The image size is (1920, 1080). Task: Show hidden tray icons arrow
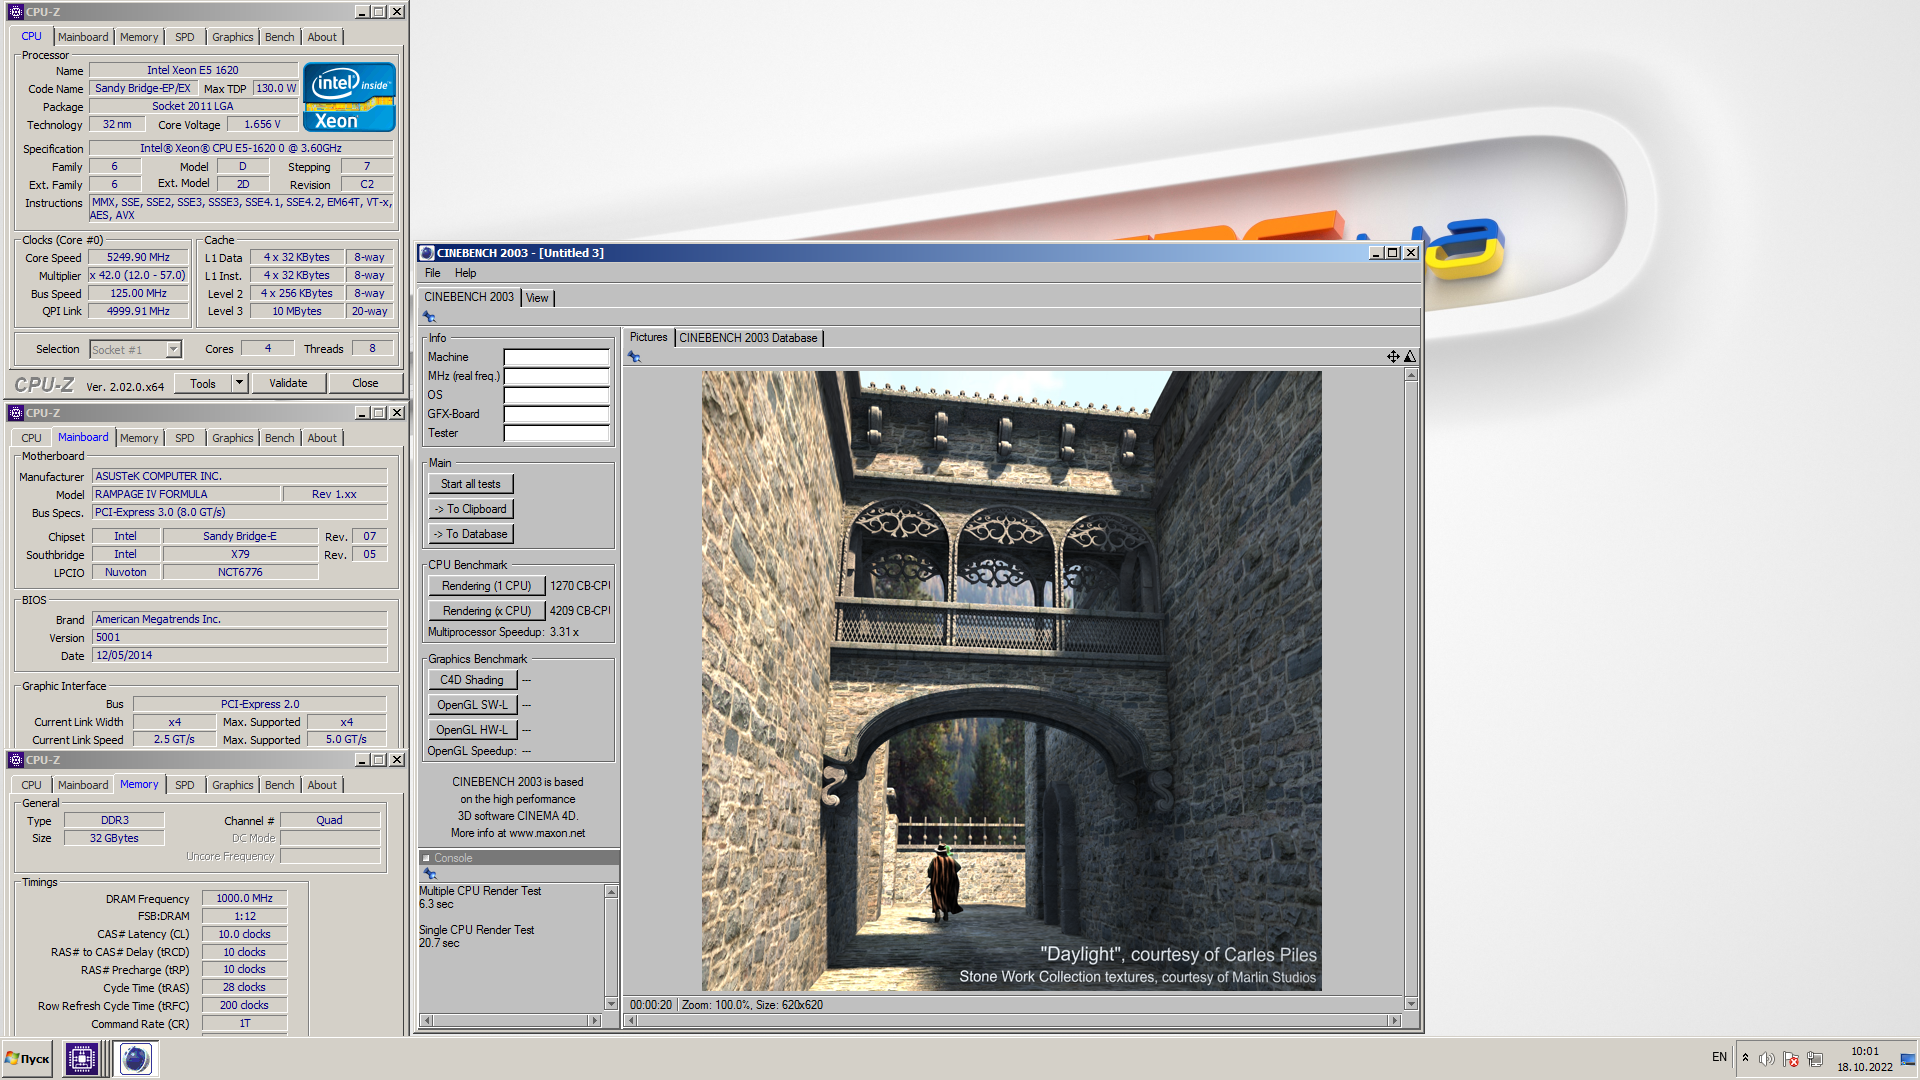click(x=1745, y=1058)
